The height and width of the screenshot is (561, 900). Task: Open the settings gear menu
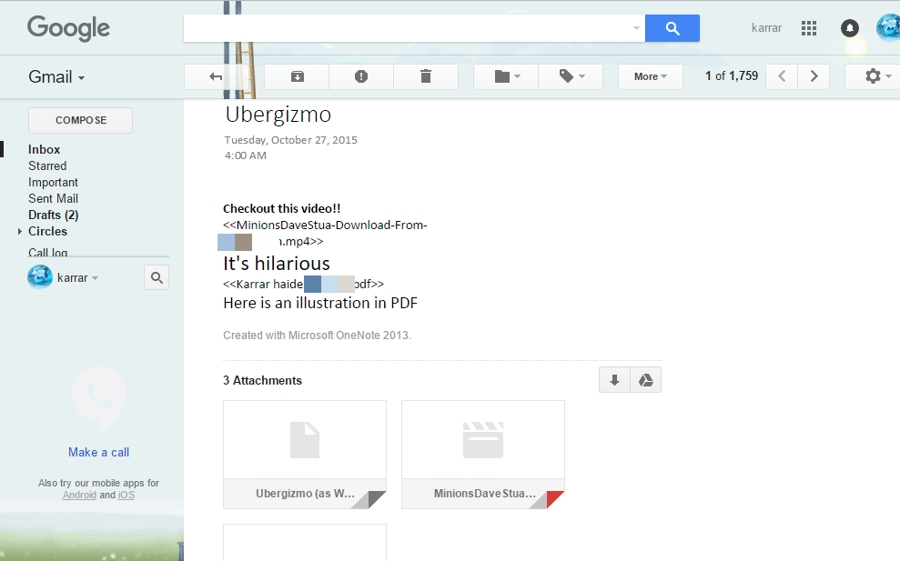click(876, 76)
